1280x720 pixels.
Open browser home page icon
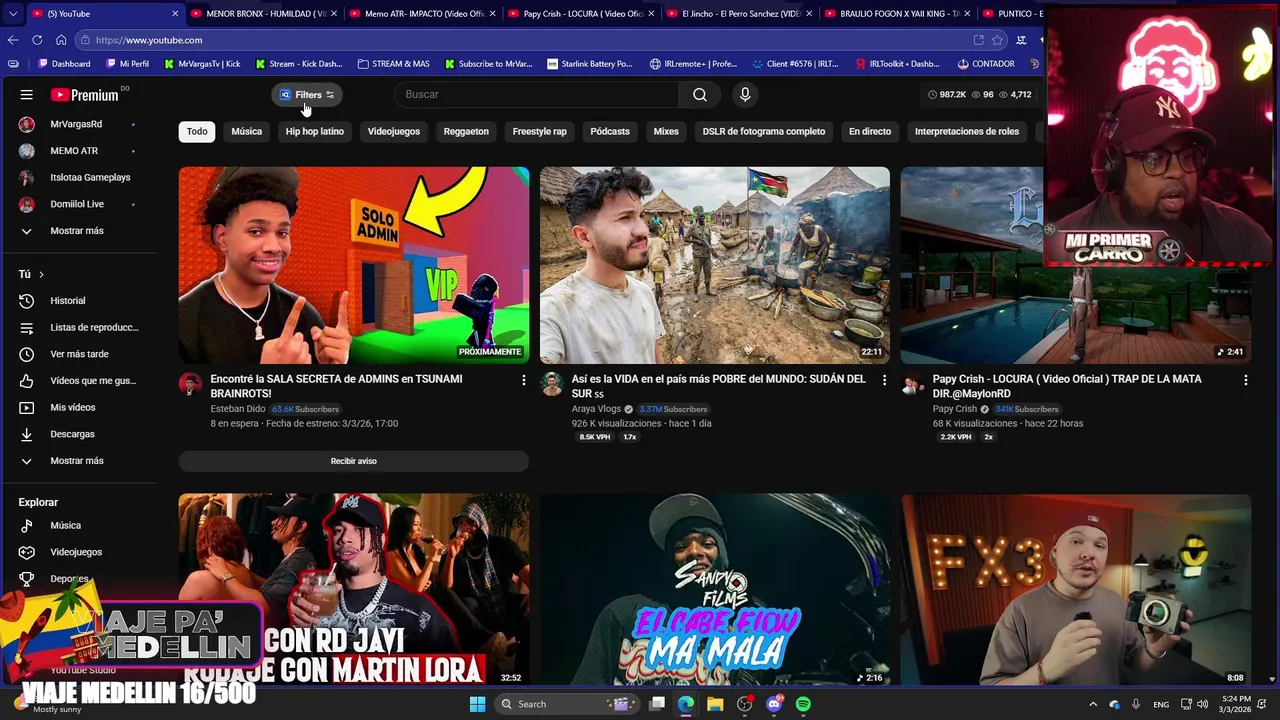point(61,40)
